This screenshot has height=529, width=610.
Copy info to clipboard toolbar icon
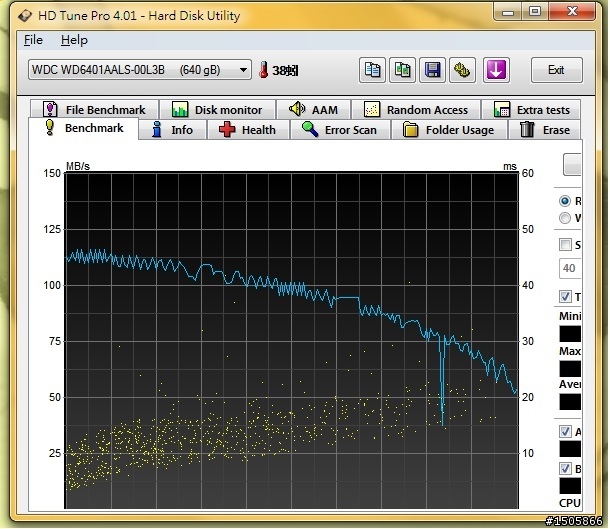tap(372, 70)
